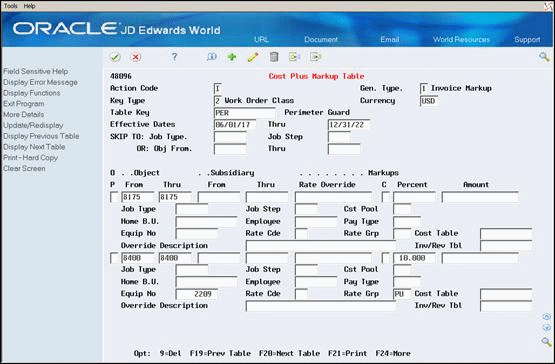
Task: Select Field Sensitive Help
Action: pyautogui.click(x=35, y=72)
